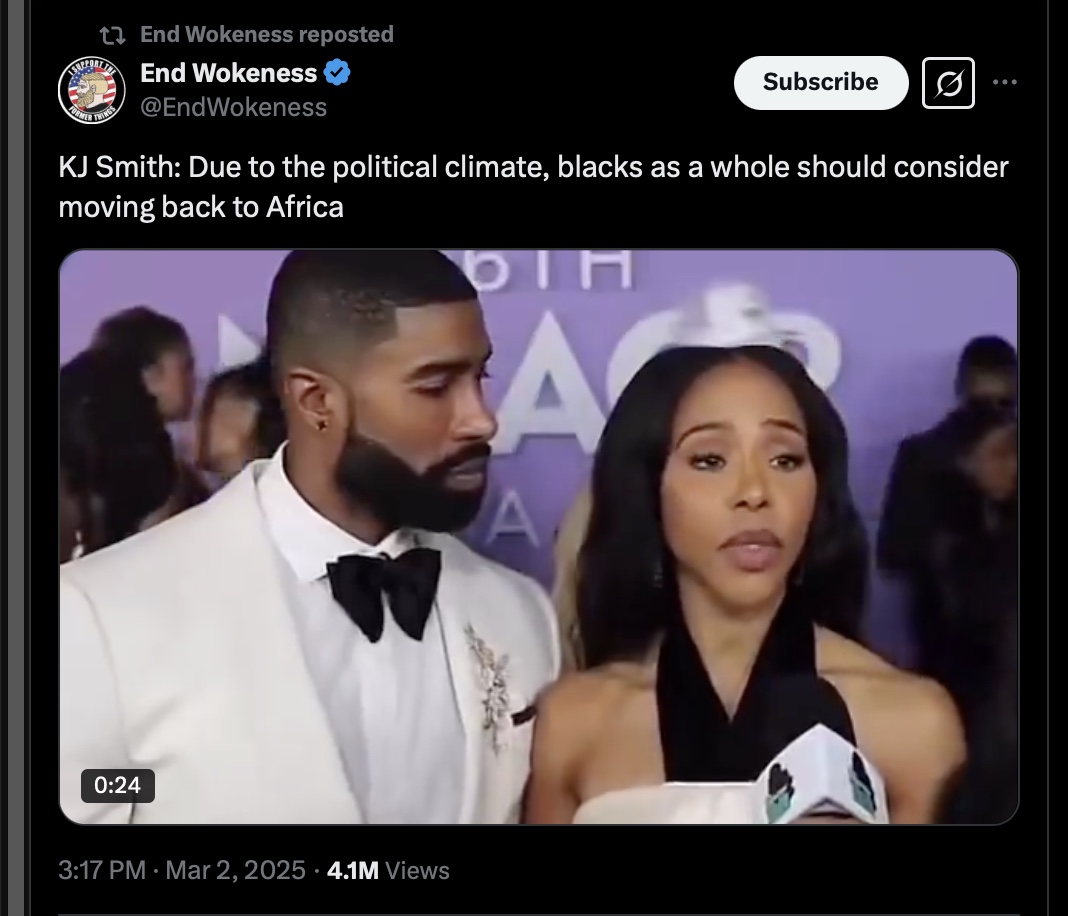Click the 0:24 video duration badge
This screenshot has width=1068, height=916.
click(x=118, y=785)
